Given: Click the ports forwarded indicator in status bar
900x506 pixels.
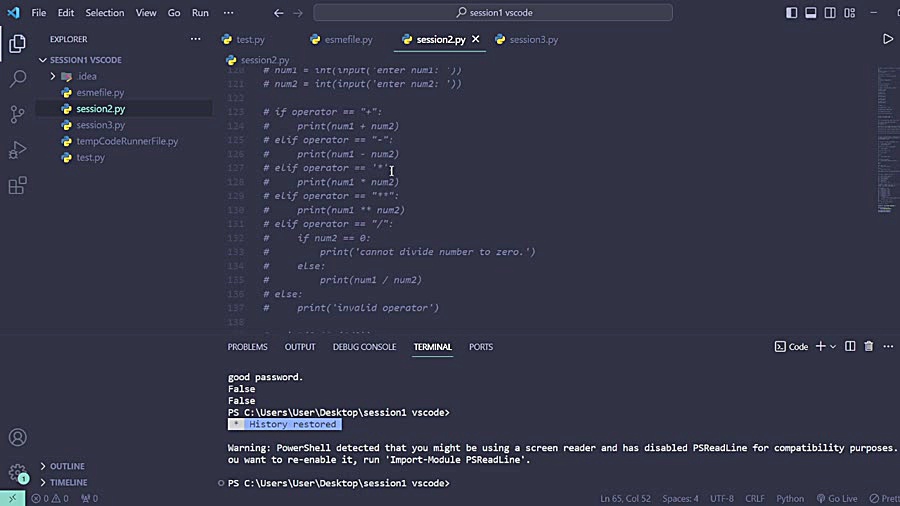Looking at the screenshot, I should coord(90,499).
